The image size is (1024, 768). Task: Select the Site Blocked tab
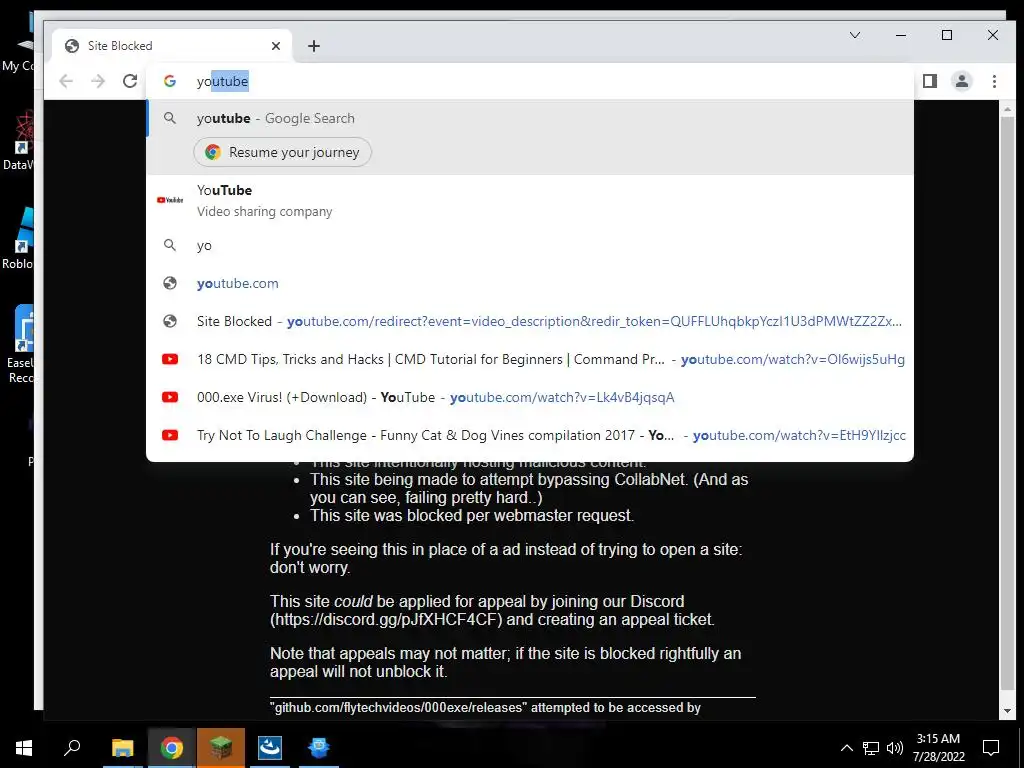pos(173,46)
